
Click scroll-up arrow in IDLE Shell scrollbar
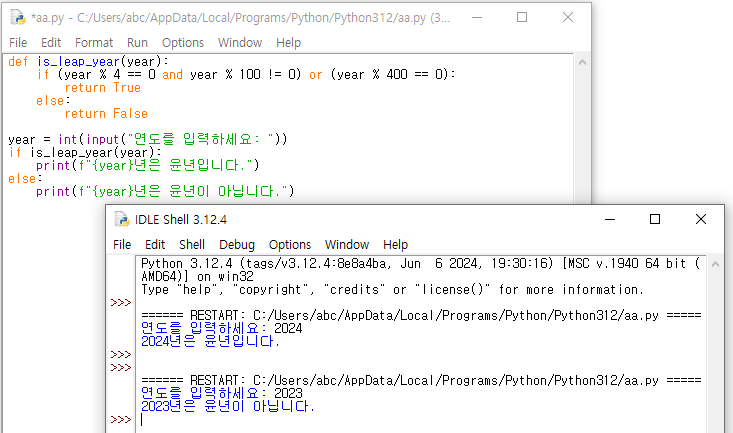point(715,264)
